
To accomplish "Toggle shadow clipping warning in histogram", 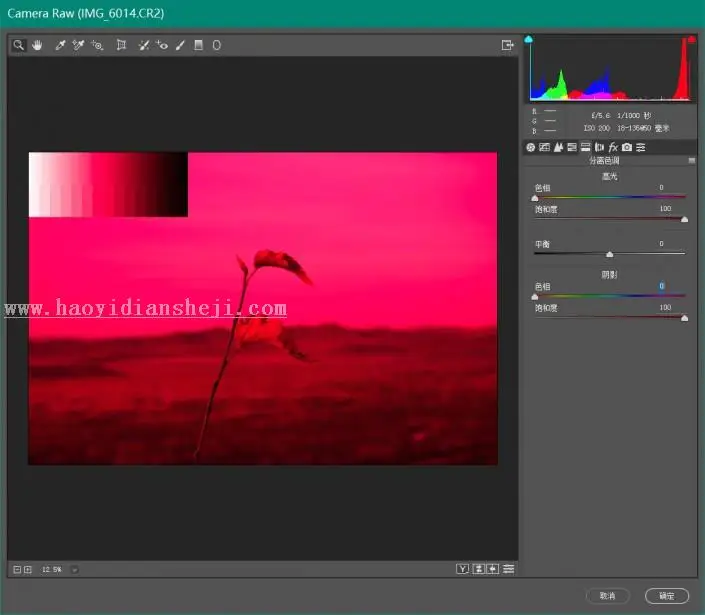I will coord(529,40).
